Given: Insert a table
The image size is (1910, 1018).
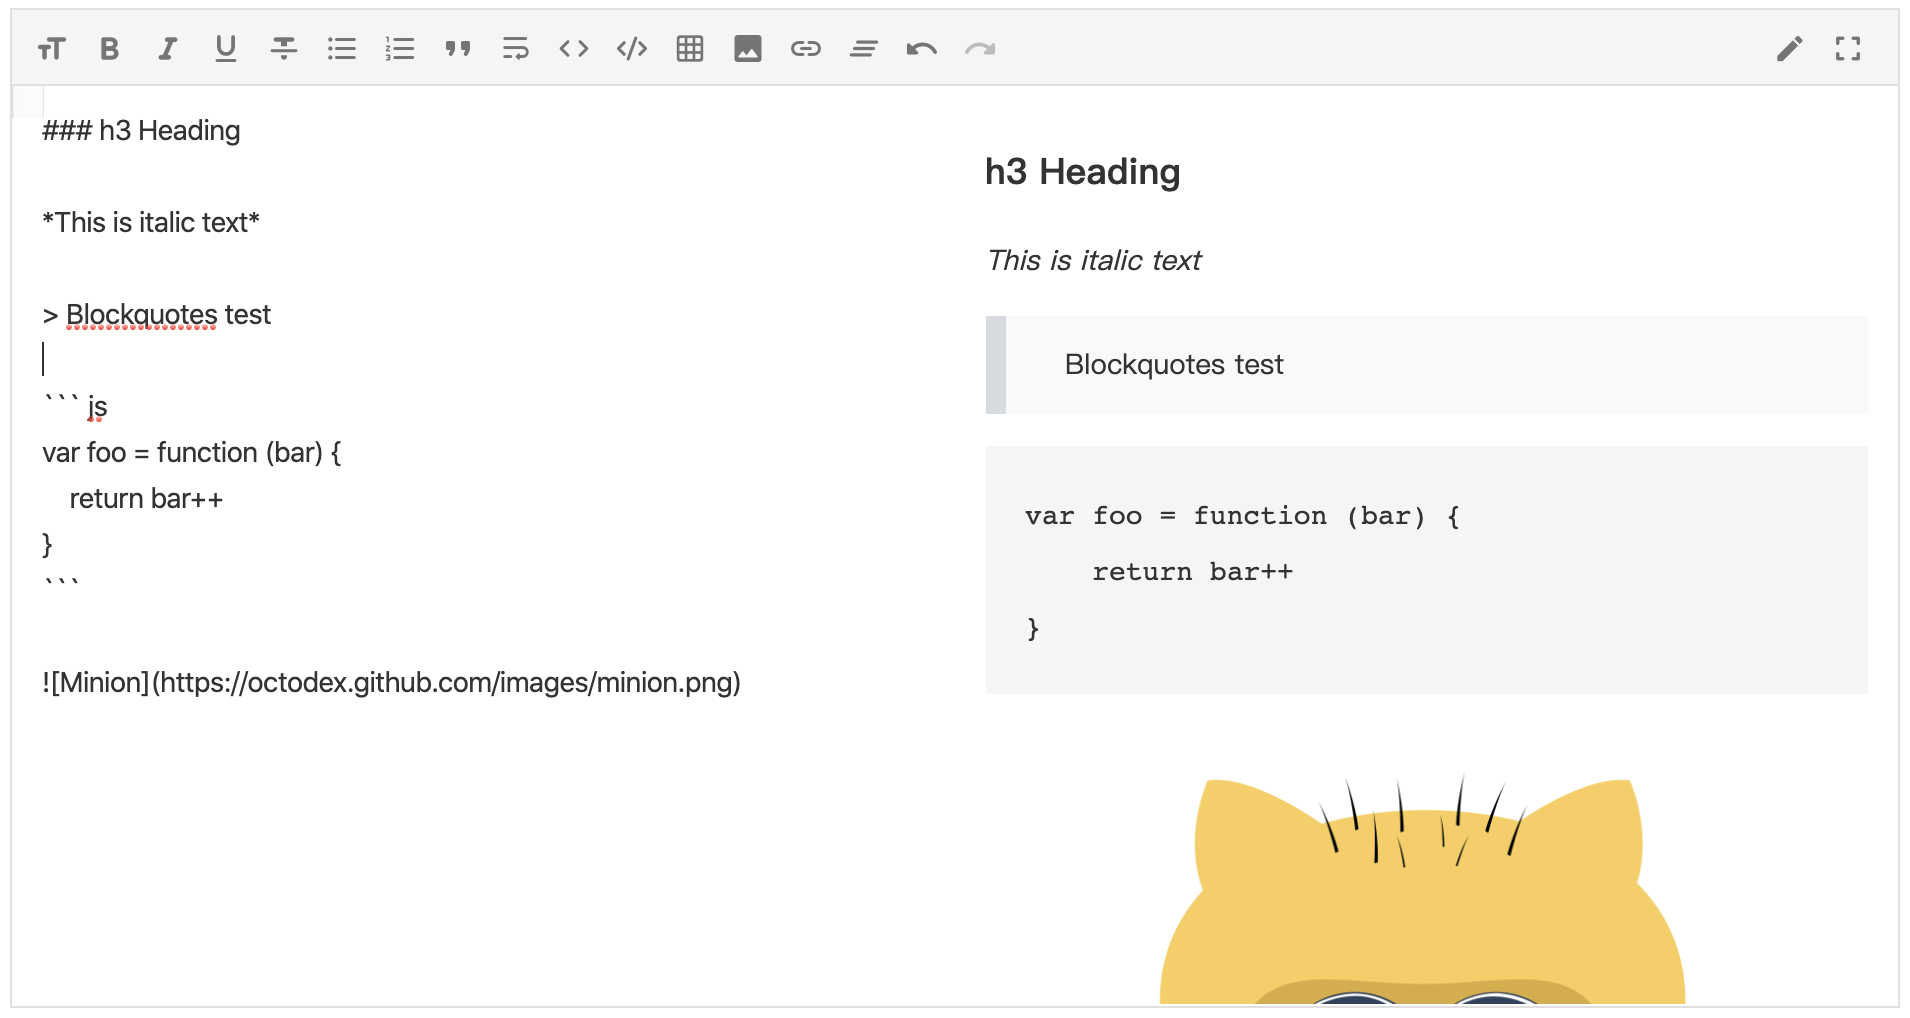Looking at the screenshot, I should click(690, 48).
